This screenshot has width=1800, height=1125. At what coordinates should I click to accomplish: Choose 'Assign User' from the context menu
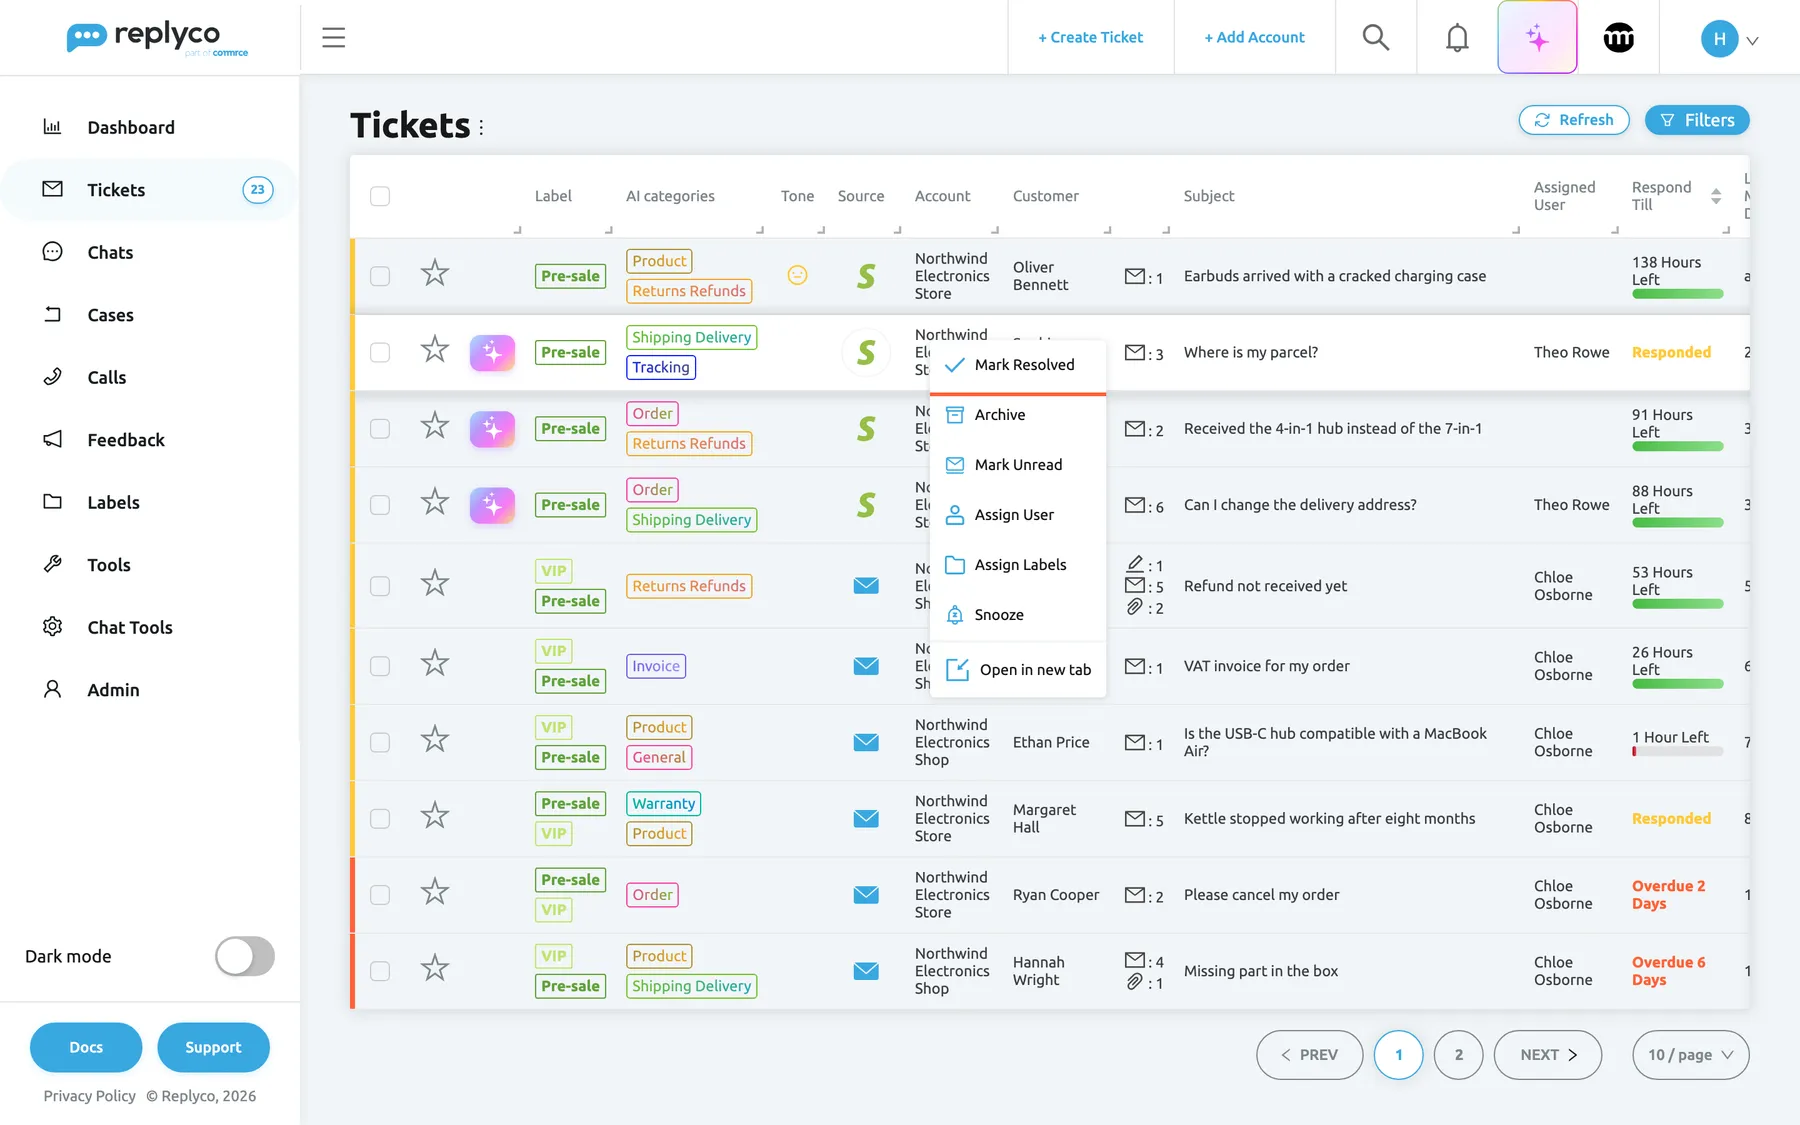[1018, 515]
